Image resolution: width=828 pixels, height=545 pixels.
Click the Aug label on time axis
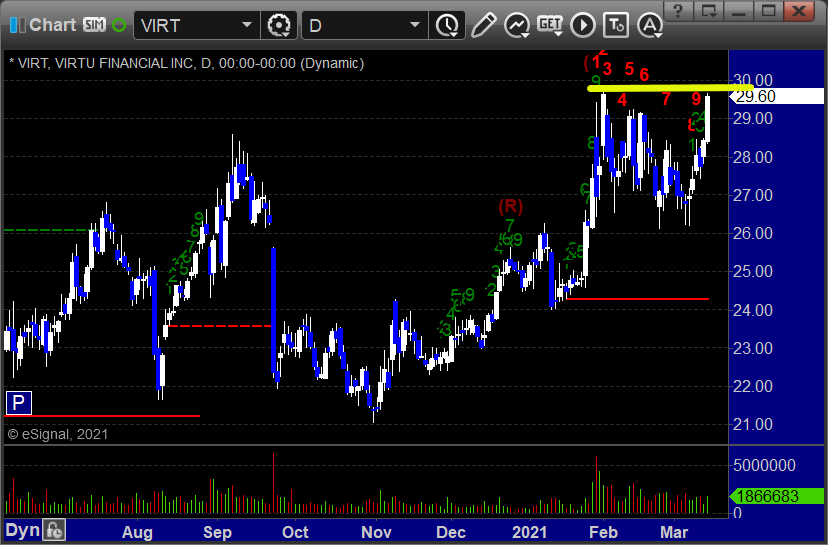tap(137, 532)
